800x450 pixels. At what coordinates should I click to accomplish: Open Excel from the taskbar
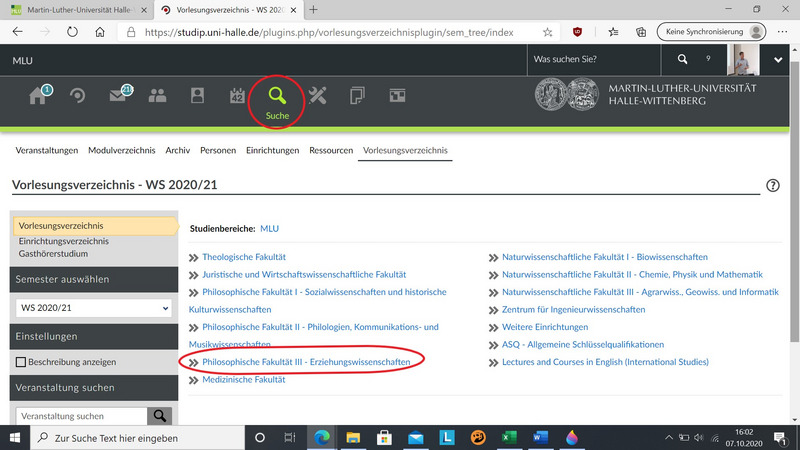pos(509,438)
